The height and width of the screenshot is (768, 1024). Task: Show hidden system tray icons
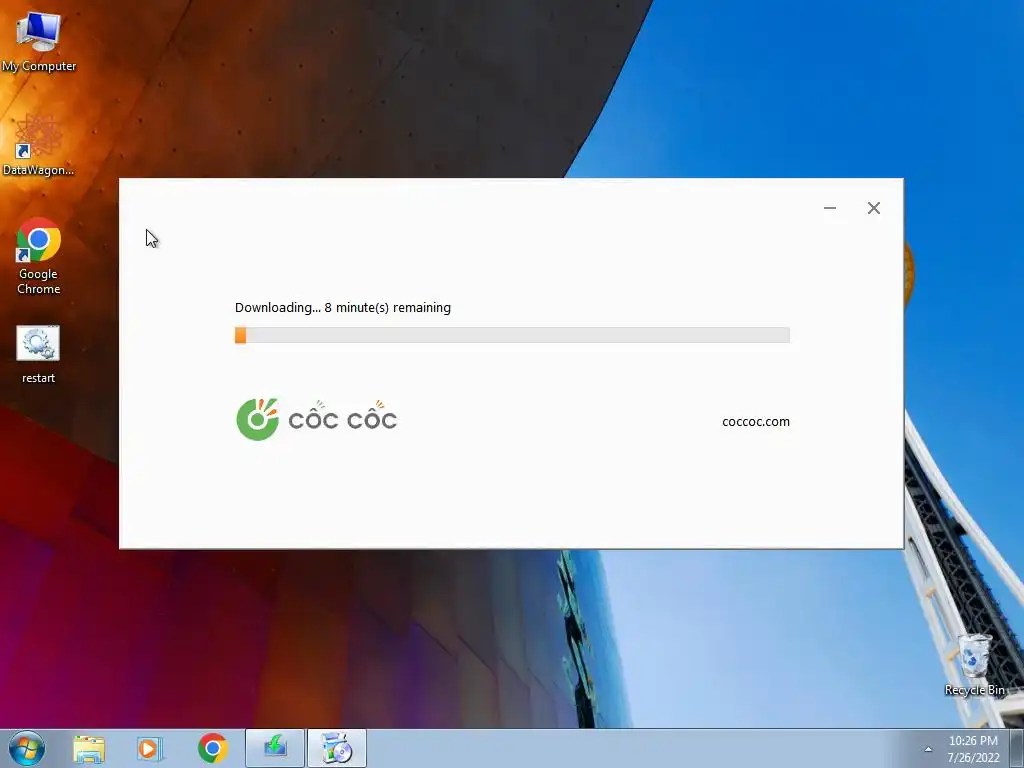pyautogui.click(x=928, y=749)
